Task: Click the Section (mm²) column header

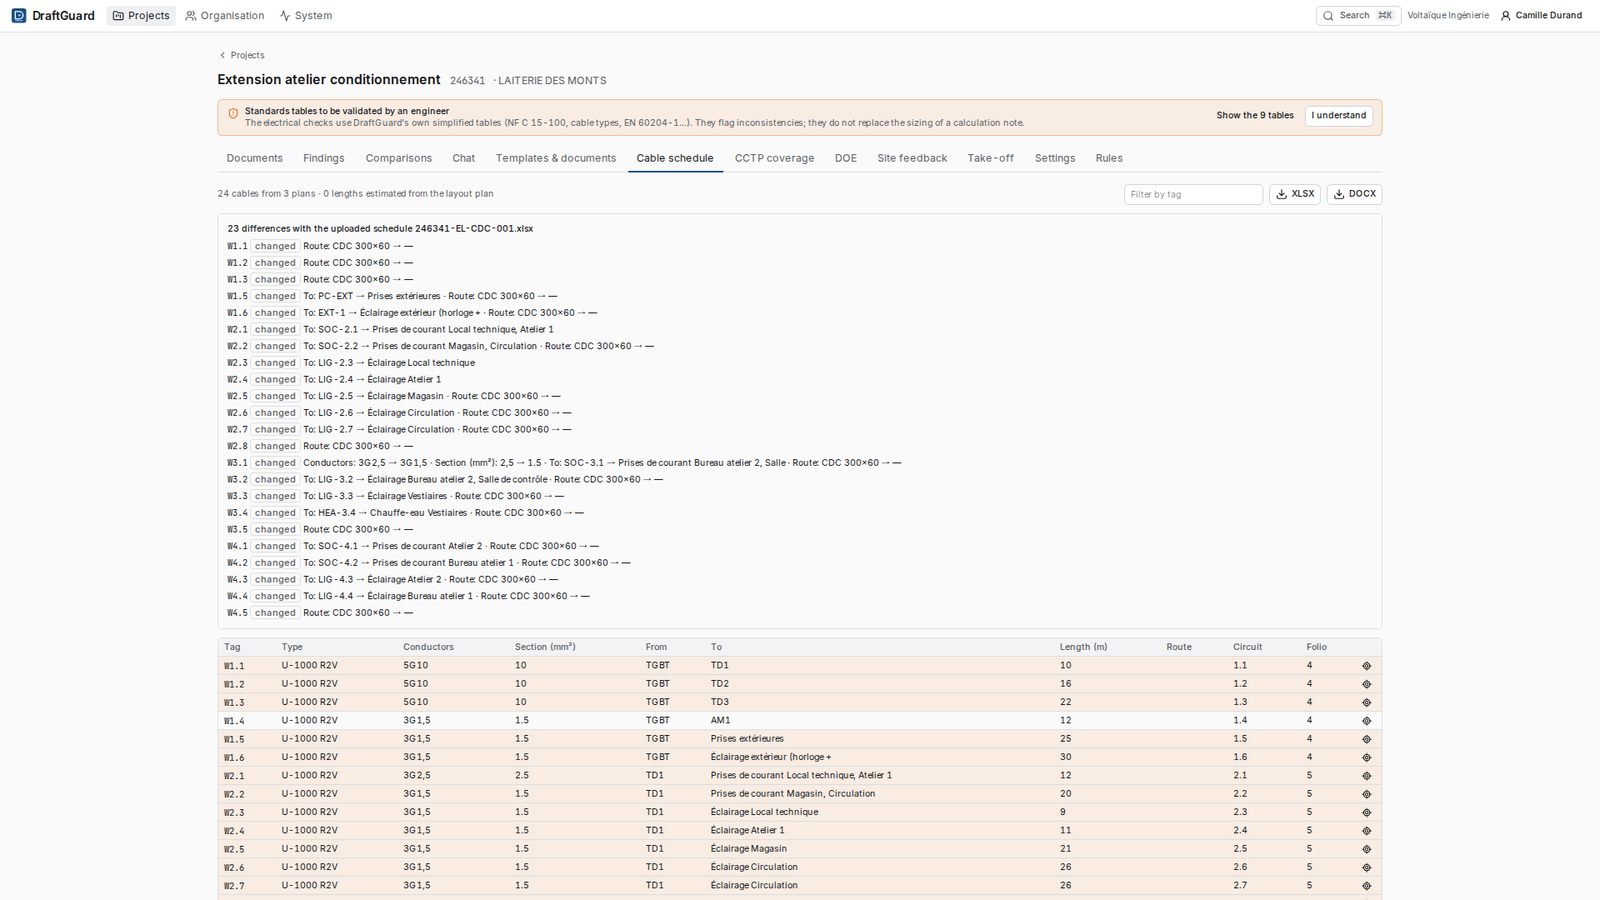Action: pos(545,647)
